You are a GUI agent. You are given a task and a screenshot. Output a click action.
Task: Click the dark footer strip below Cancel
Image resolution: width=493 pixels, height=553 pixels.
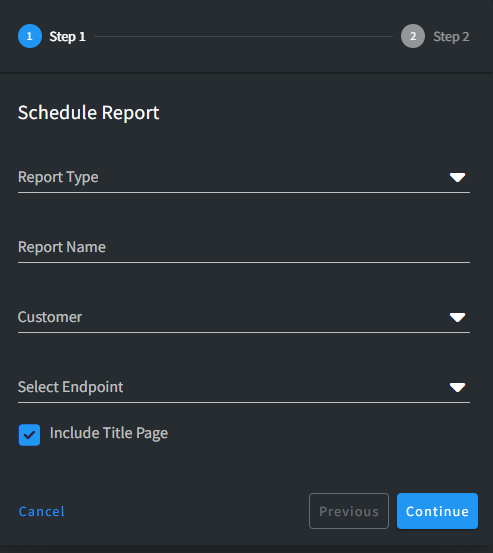pyautogui.click(x=246, y=549)
